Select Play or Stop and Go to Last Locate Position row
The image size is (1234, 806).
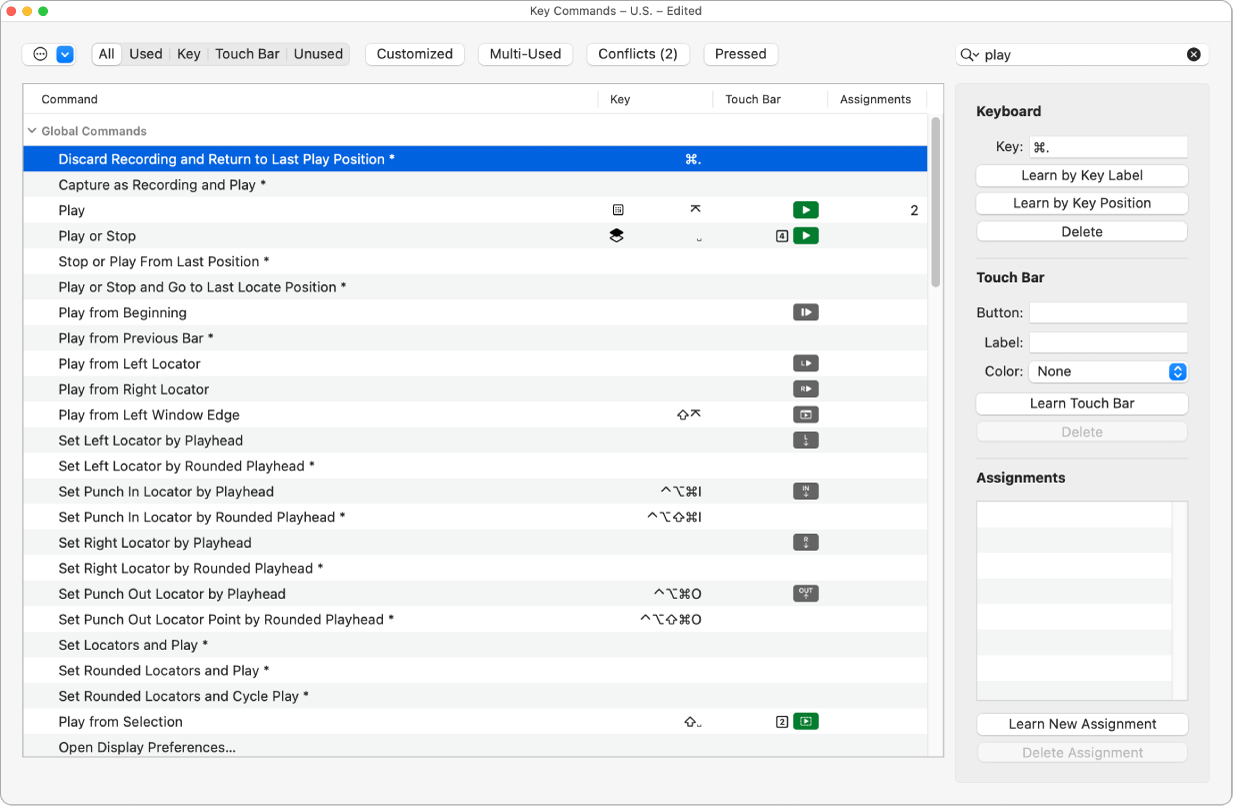click(475, 287)
